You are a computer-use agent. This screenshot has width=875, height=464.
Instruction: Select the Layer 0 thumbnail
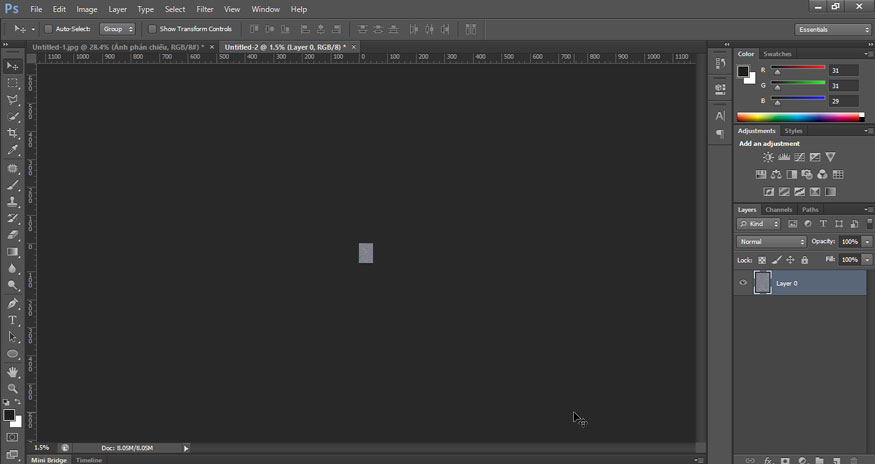(762, 283)
